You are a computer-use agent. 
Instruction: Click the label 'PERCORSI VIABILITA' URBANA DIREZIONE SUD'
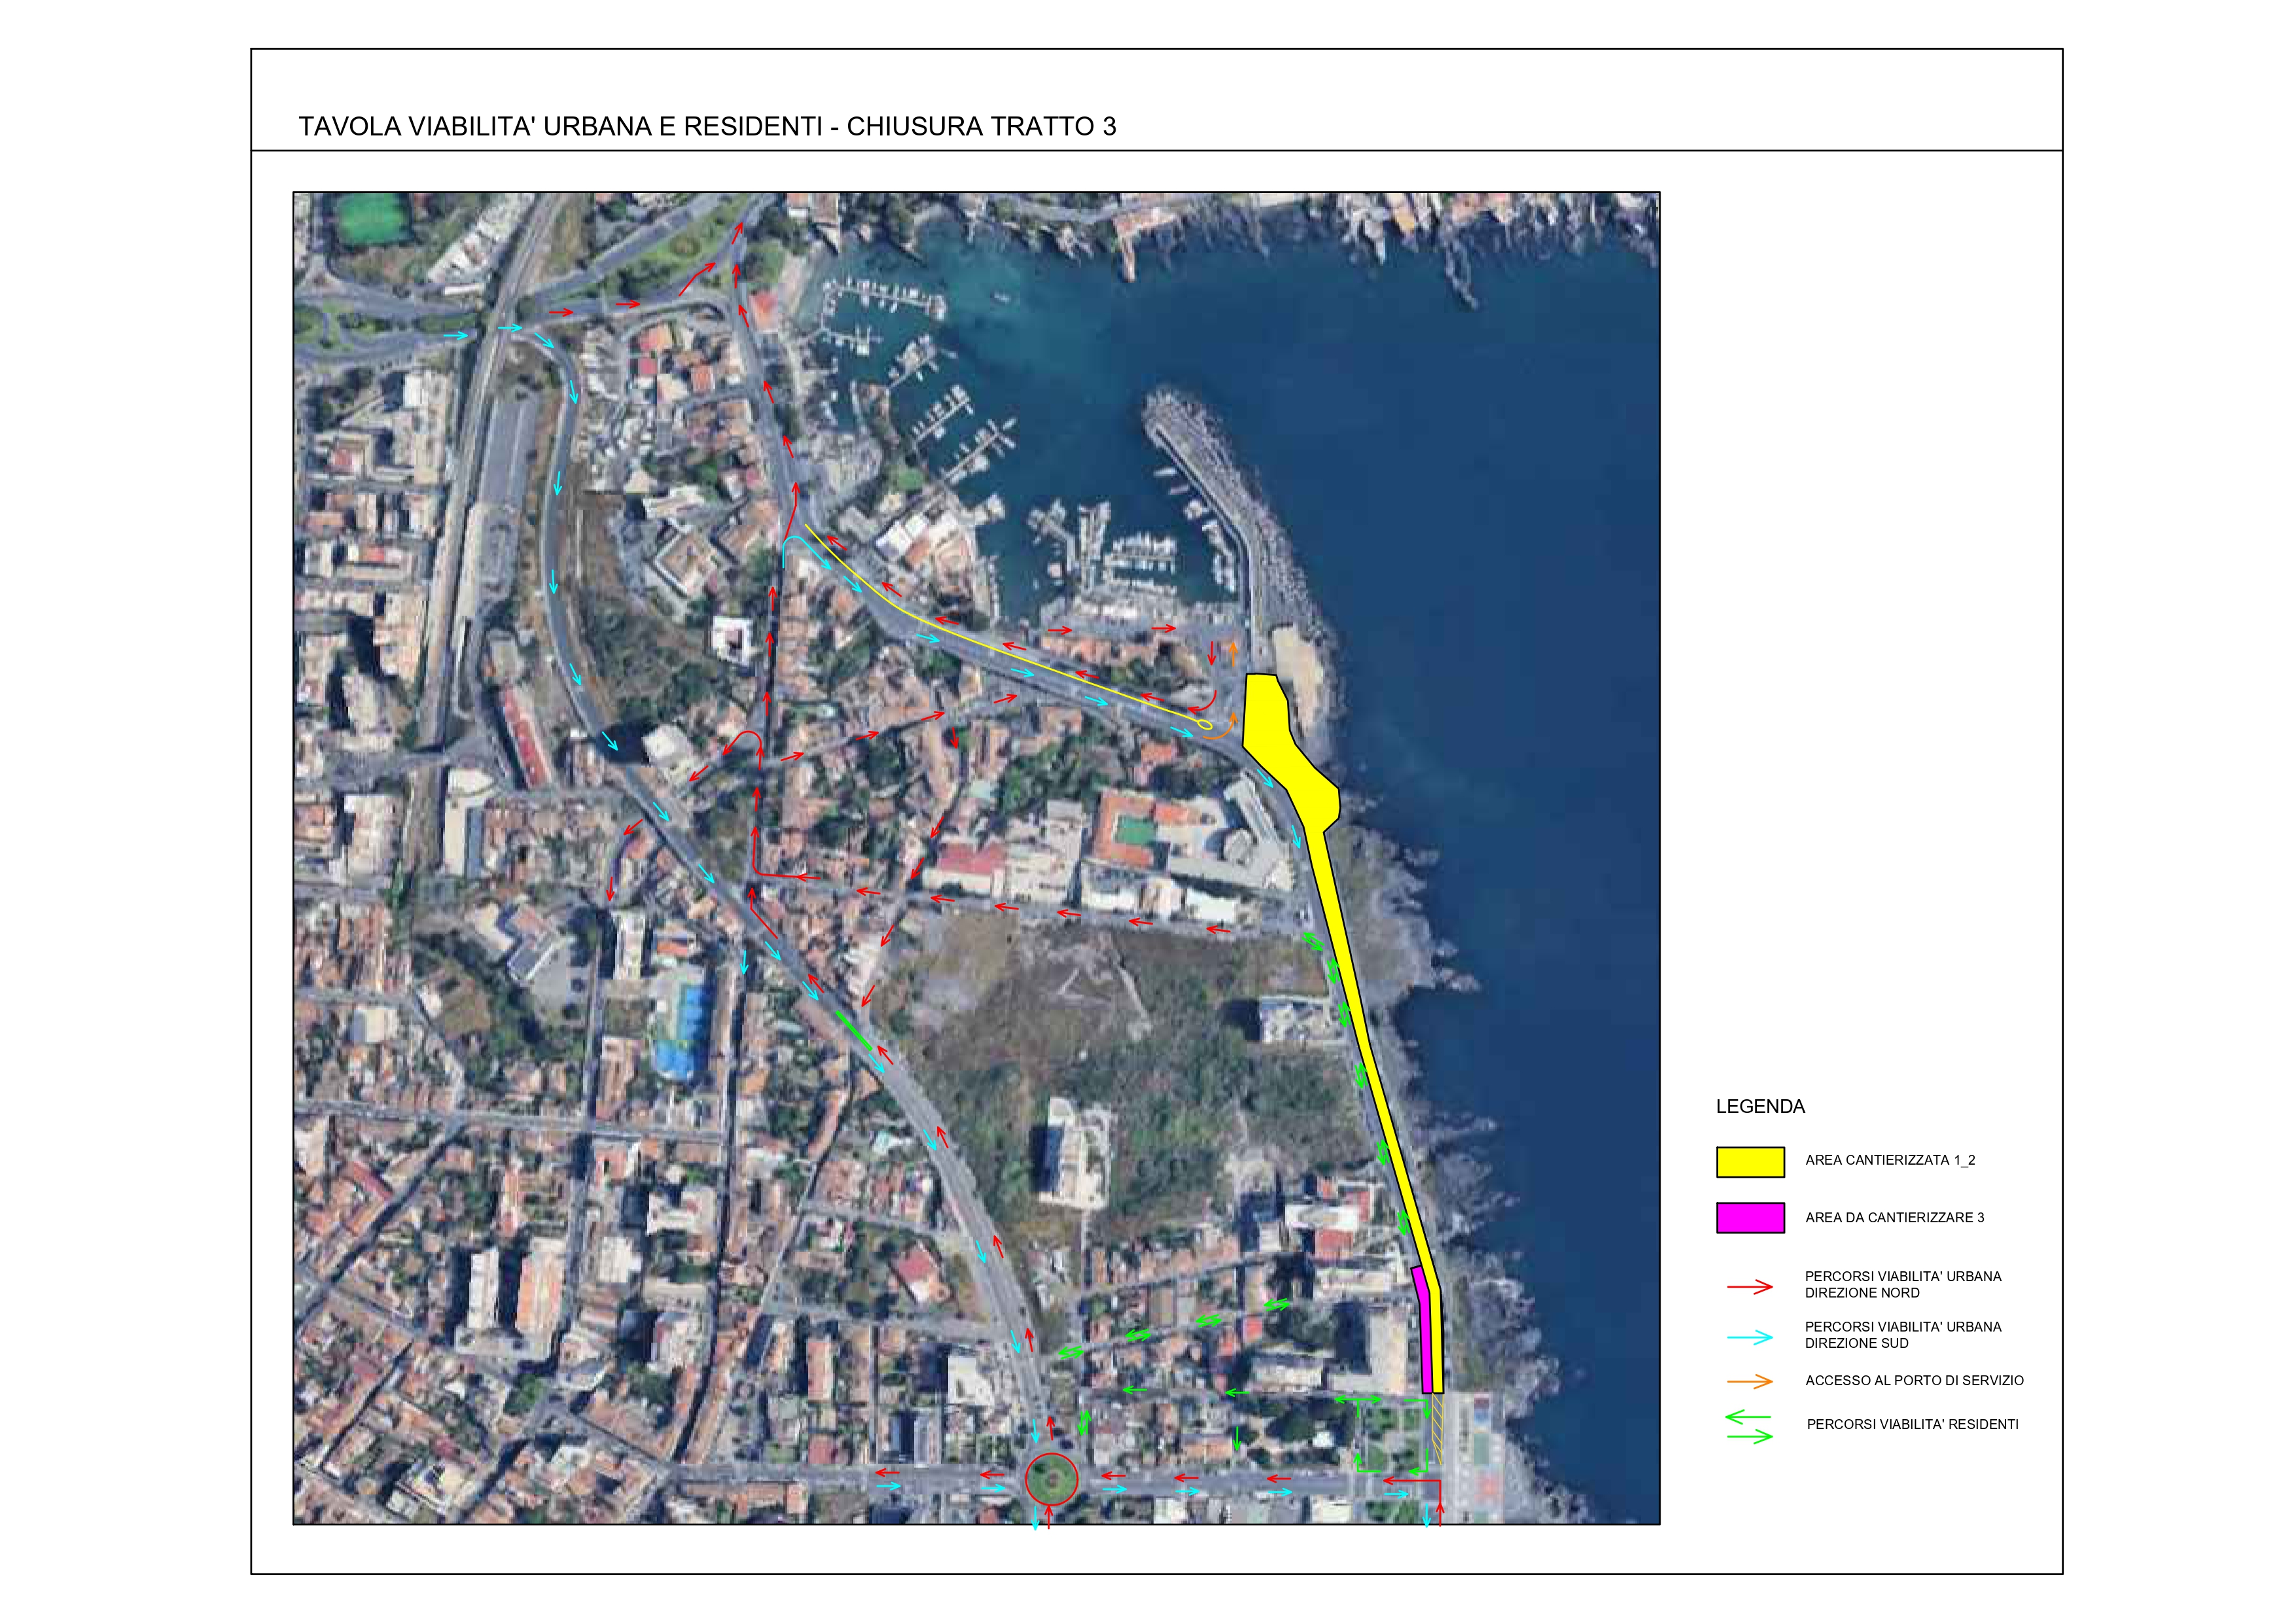1902,1335
